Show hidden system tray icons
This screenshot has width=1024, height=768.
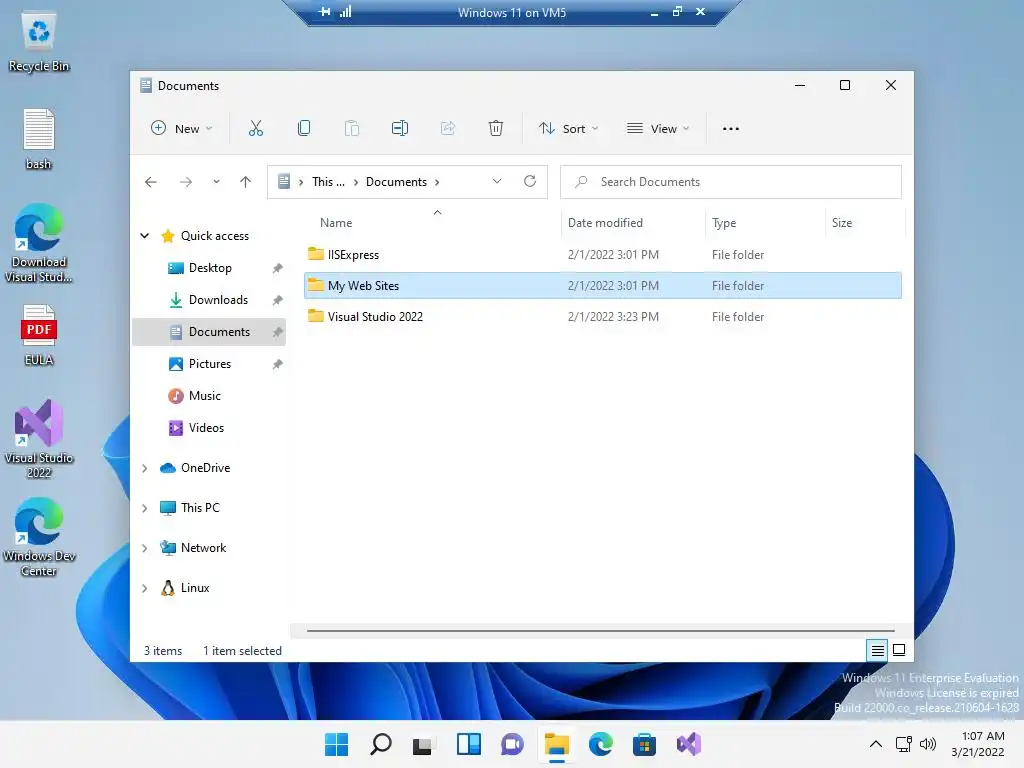coord(876,744)
